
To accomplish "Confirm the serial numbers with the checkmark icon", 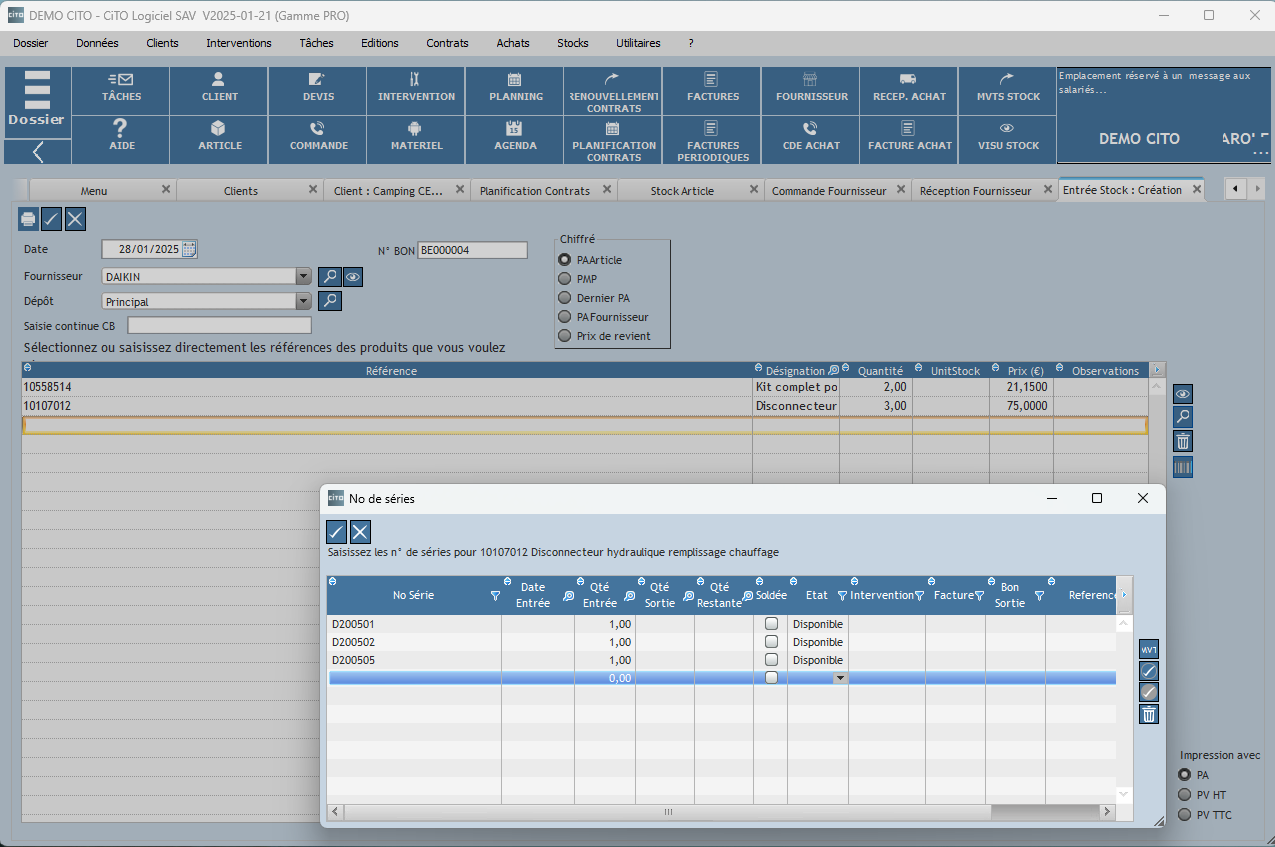I will tap(337, 532).
